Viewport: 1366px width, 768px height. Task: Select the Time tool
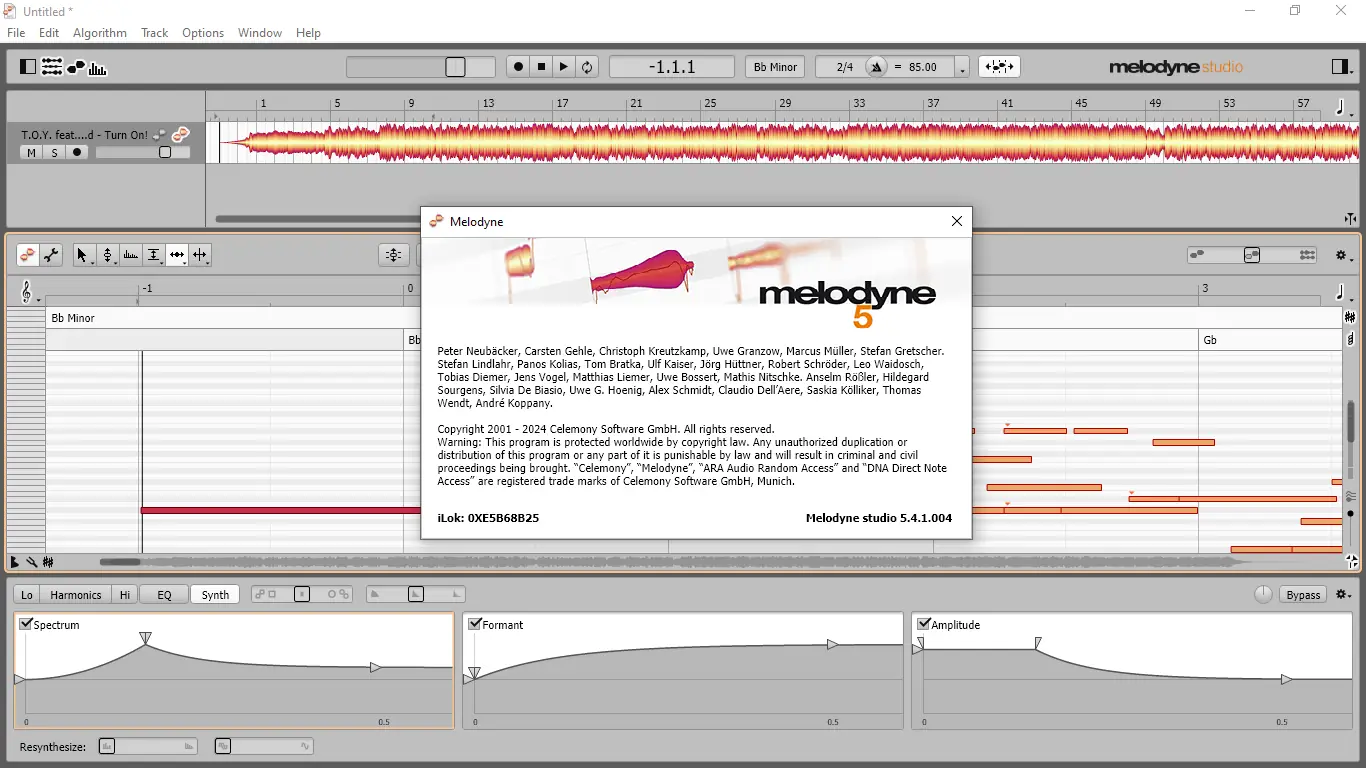click(177, 255)
